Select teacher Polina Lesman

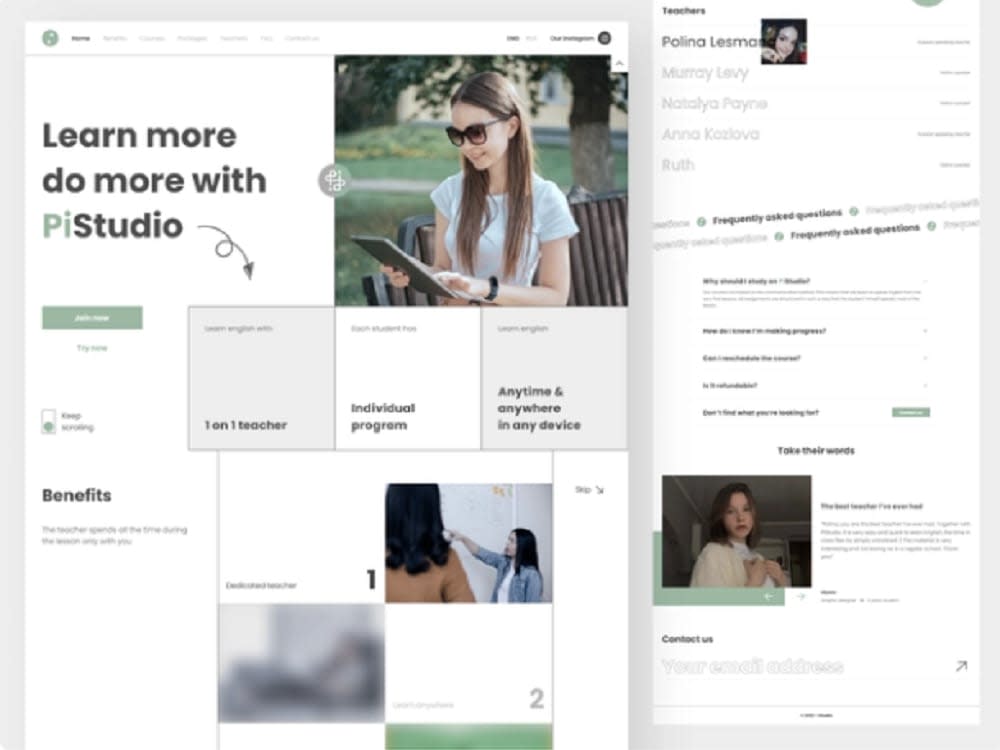click(x=711, y=42)
